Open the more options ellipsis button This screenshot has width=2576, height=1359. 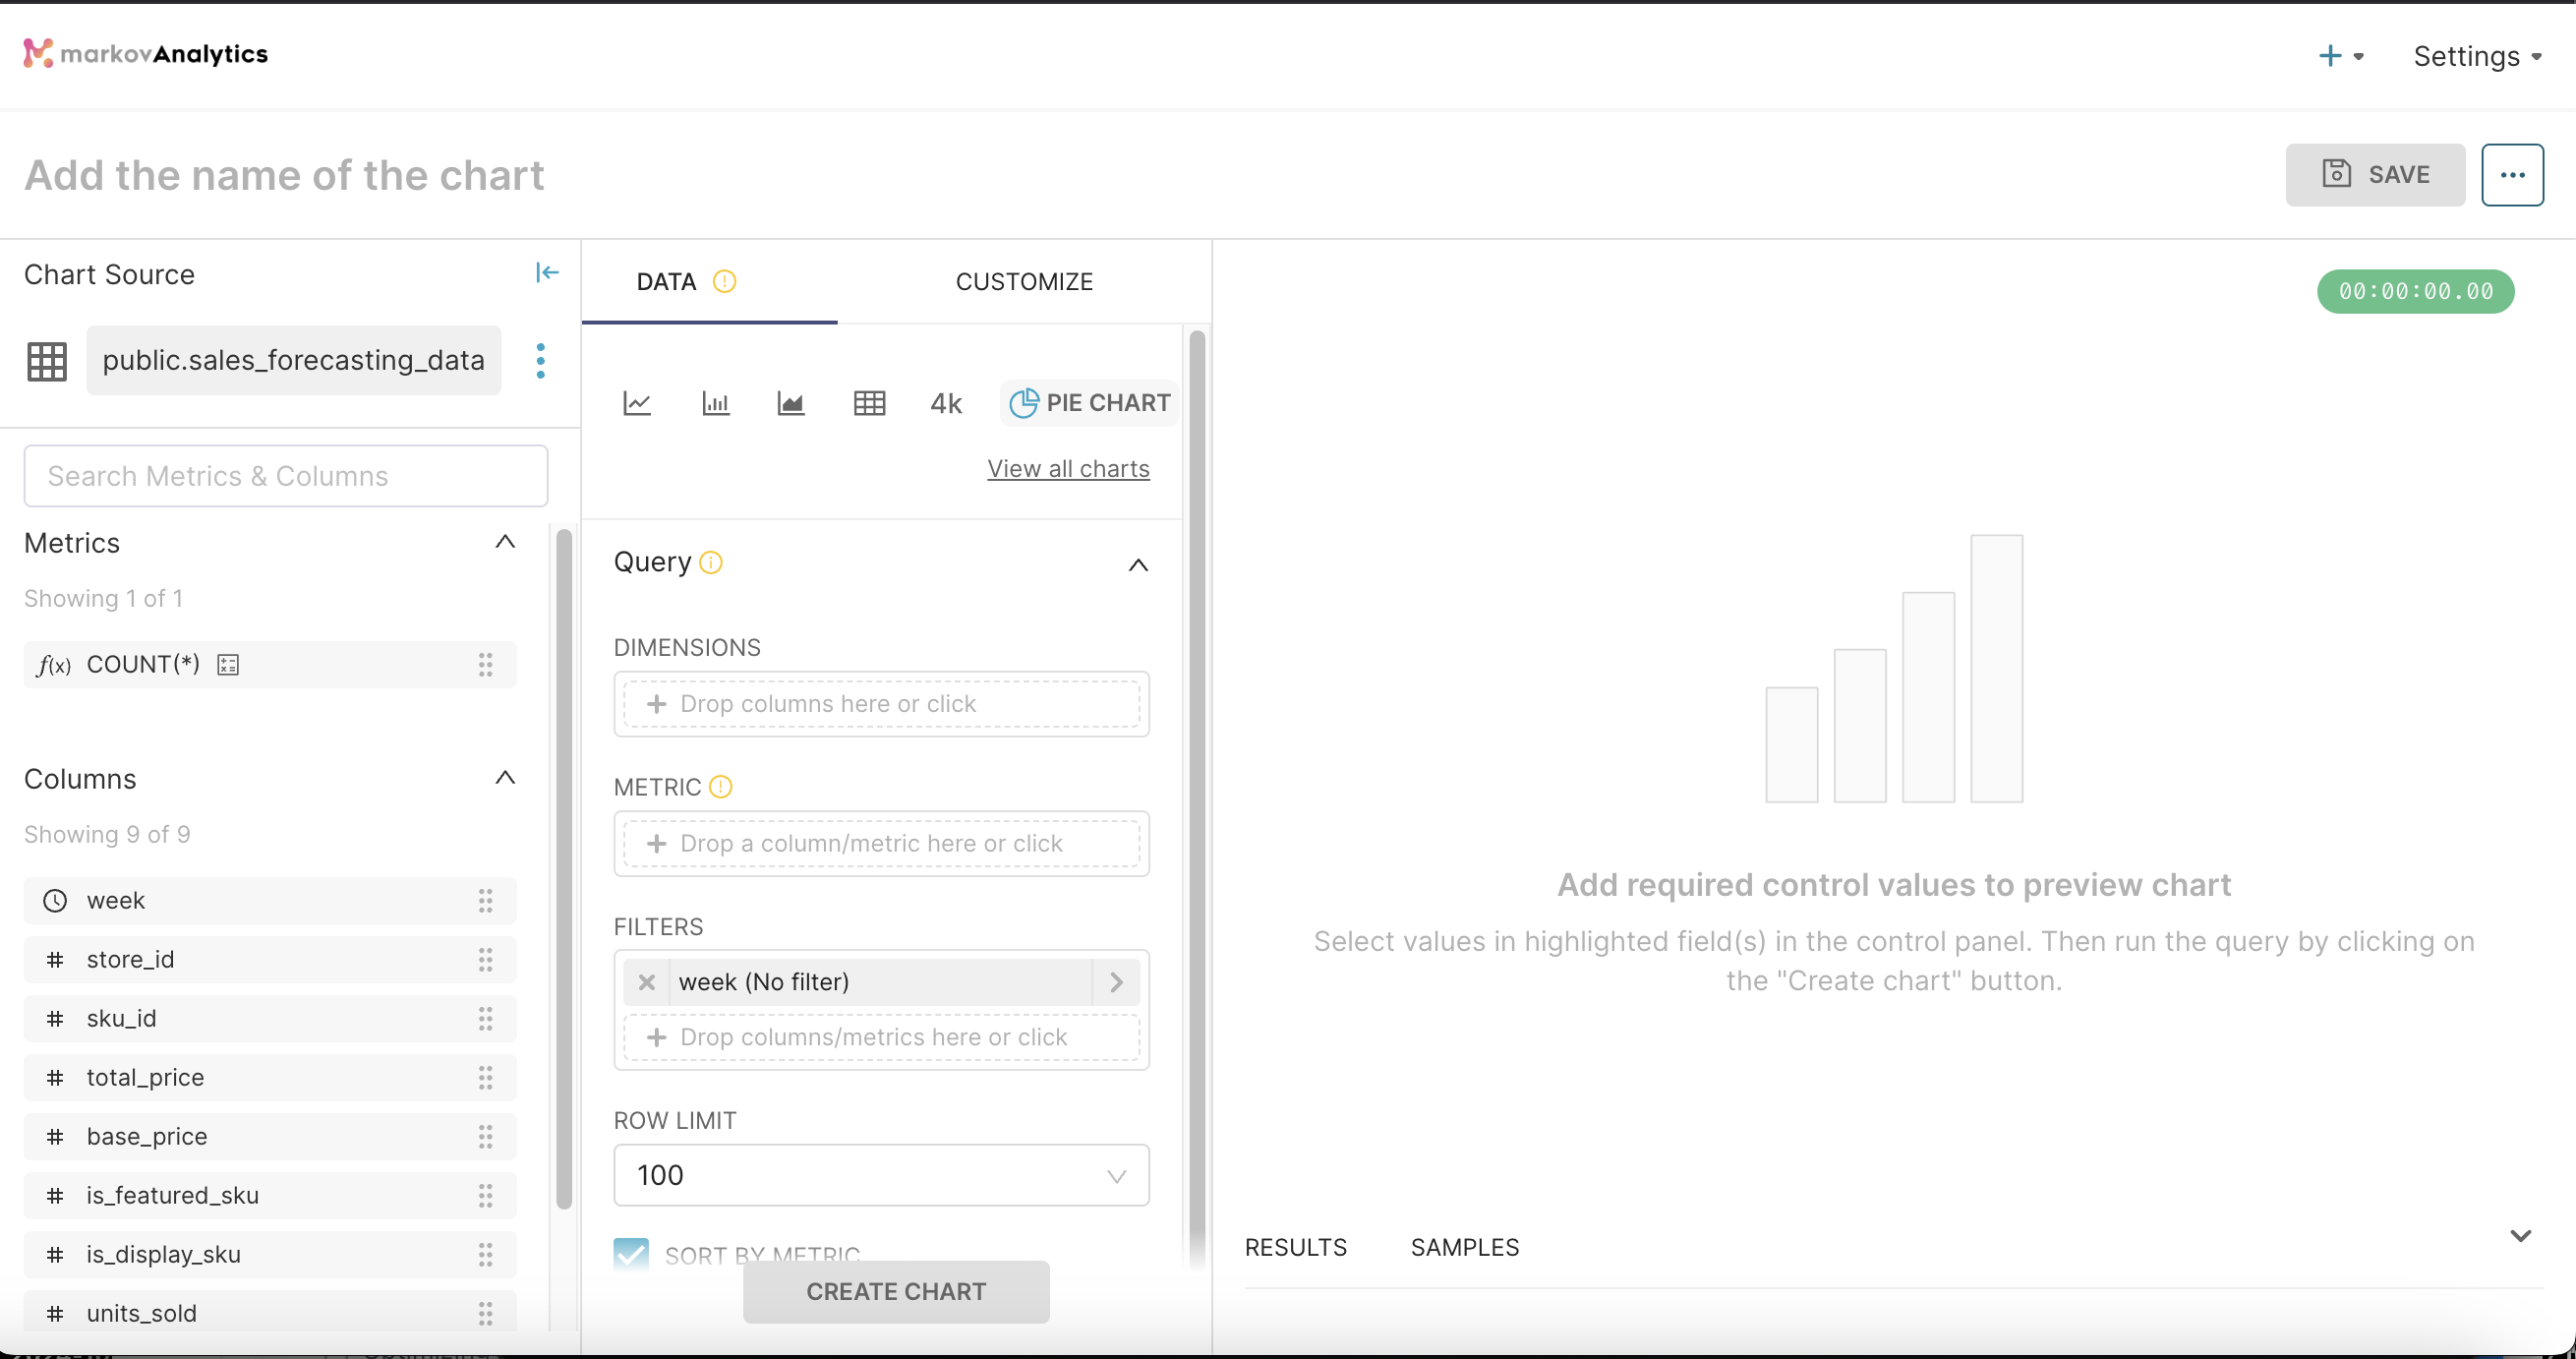2512,174
